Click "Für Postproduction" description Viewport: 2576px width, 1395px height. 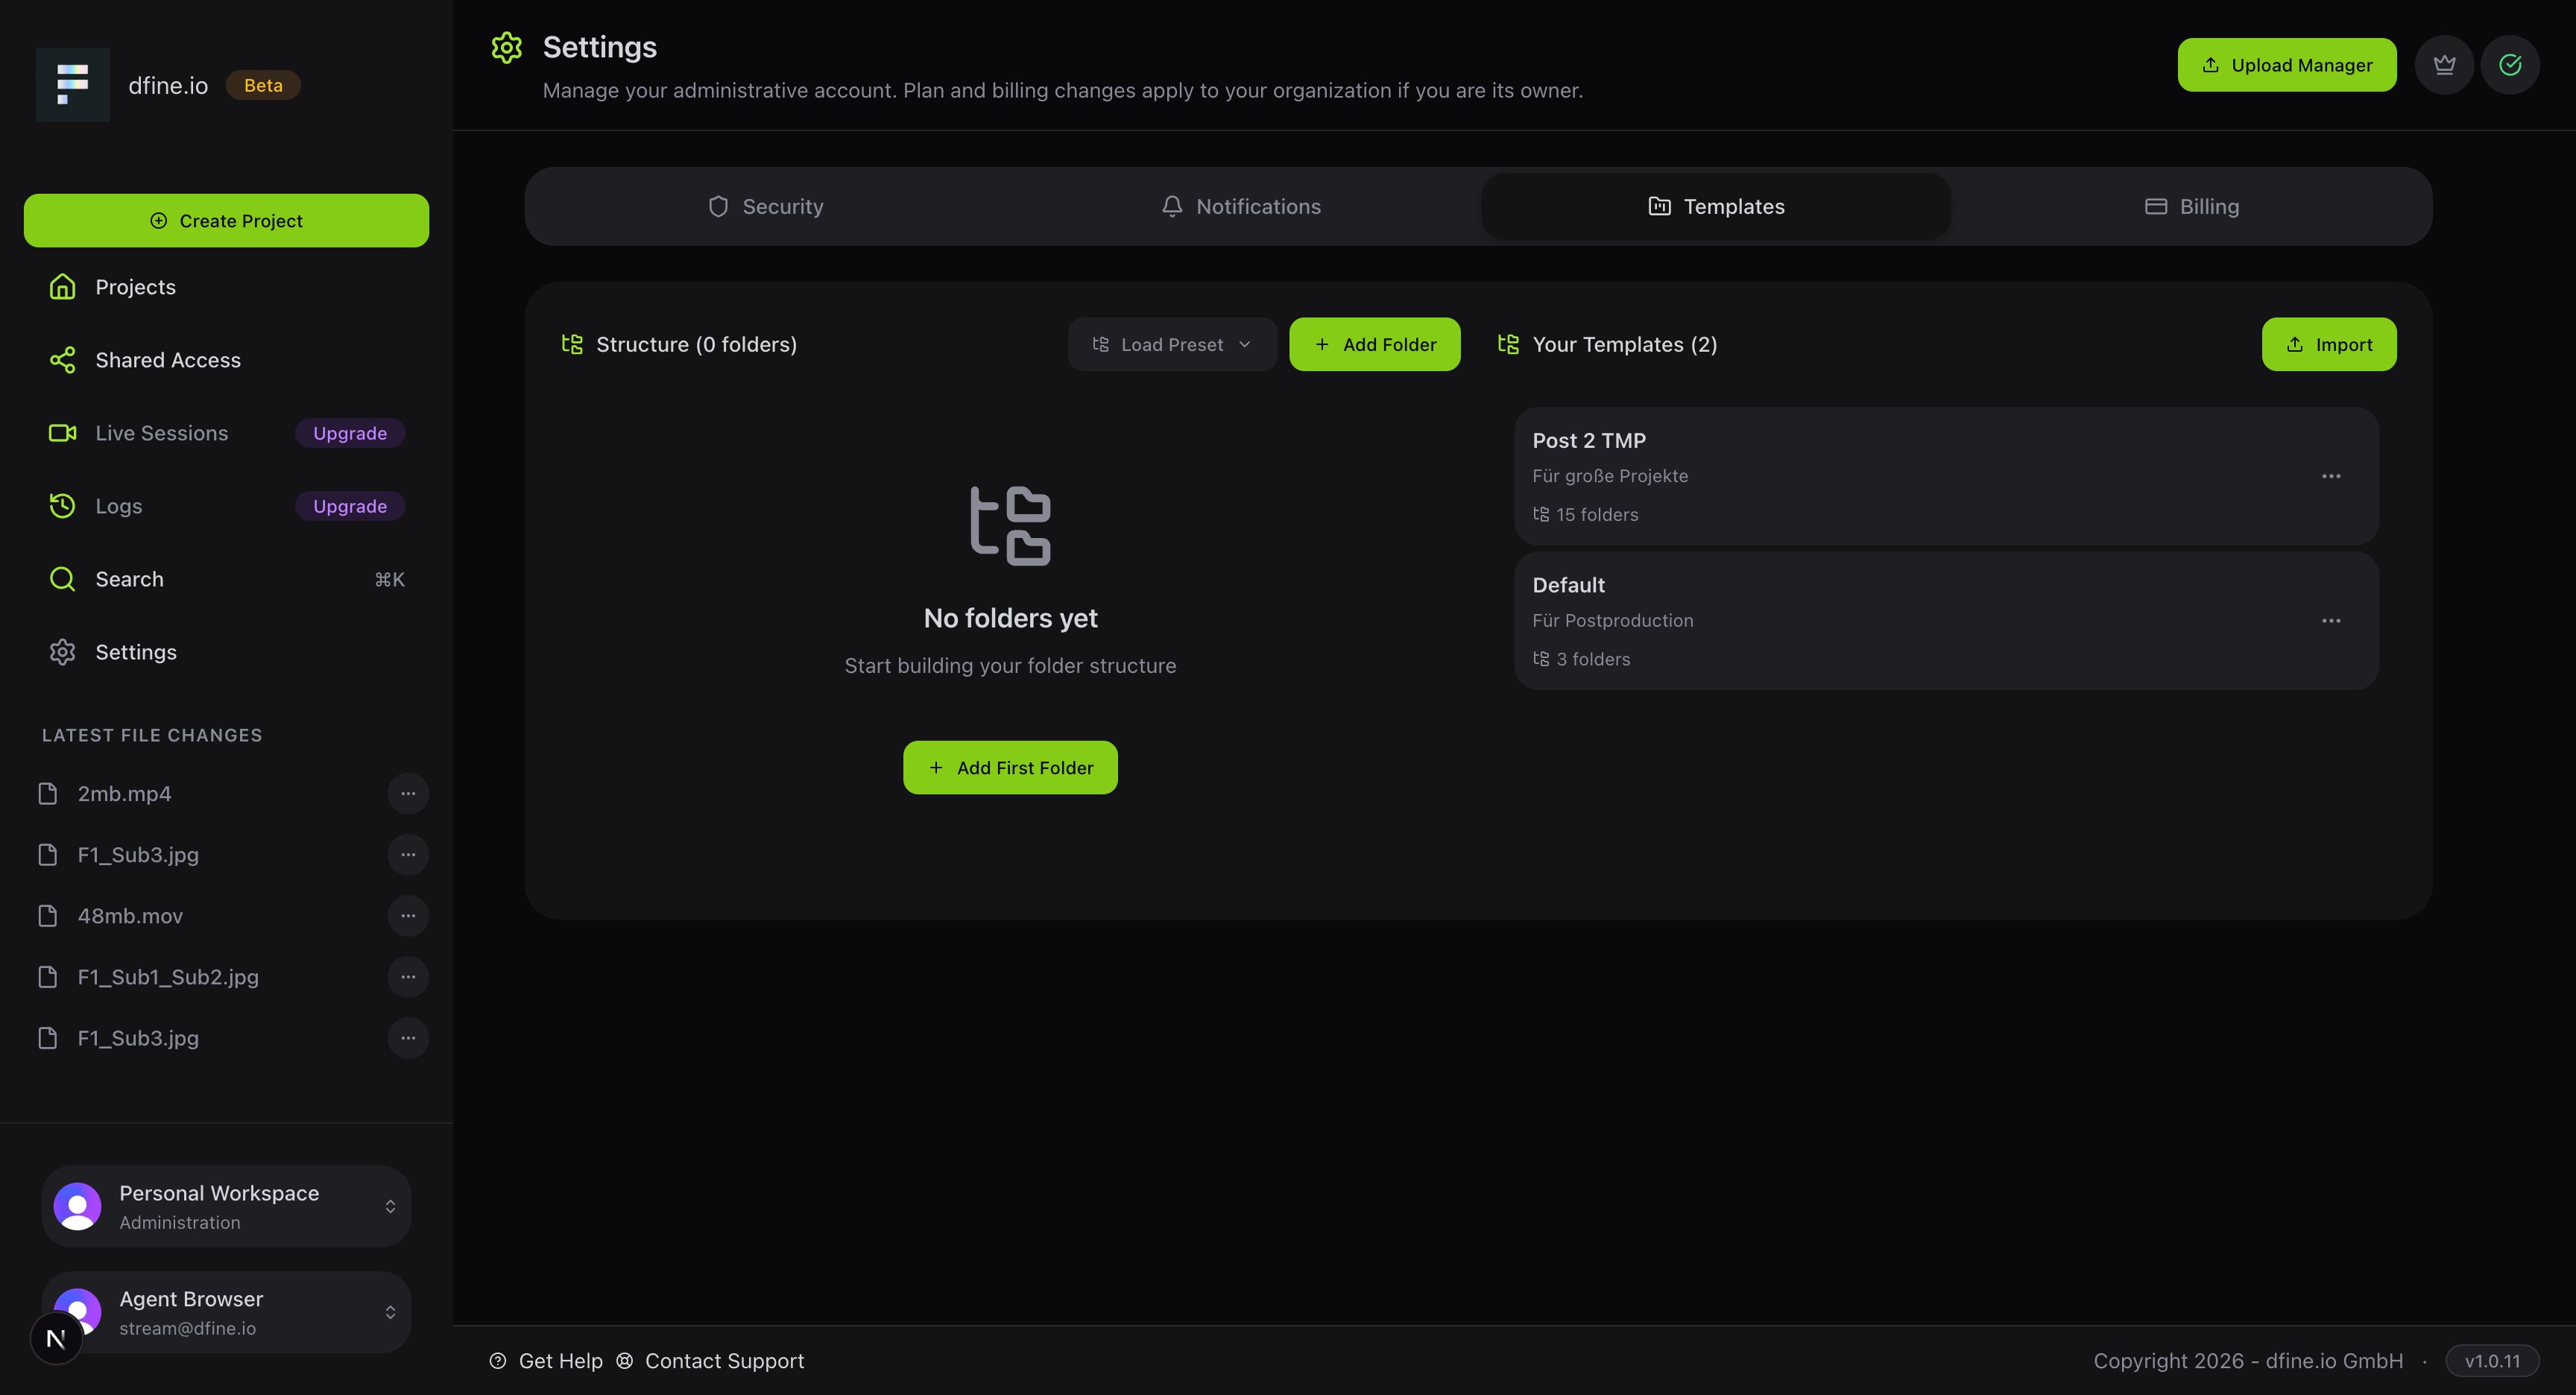point(1613,620)
